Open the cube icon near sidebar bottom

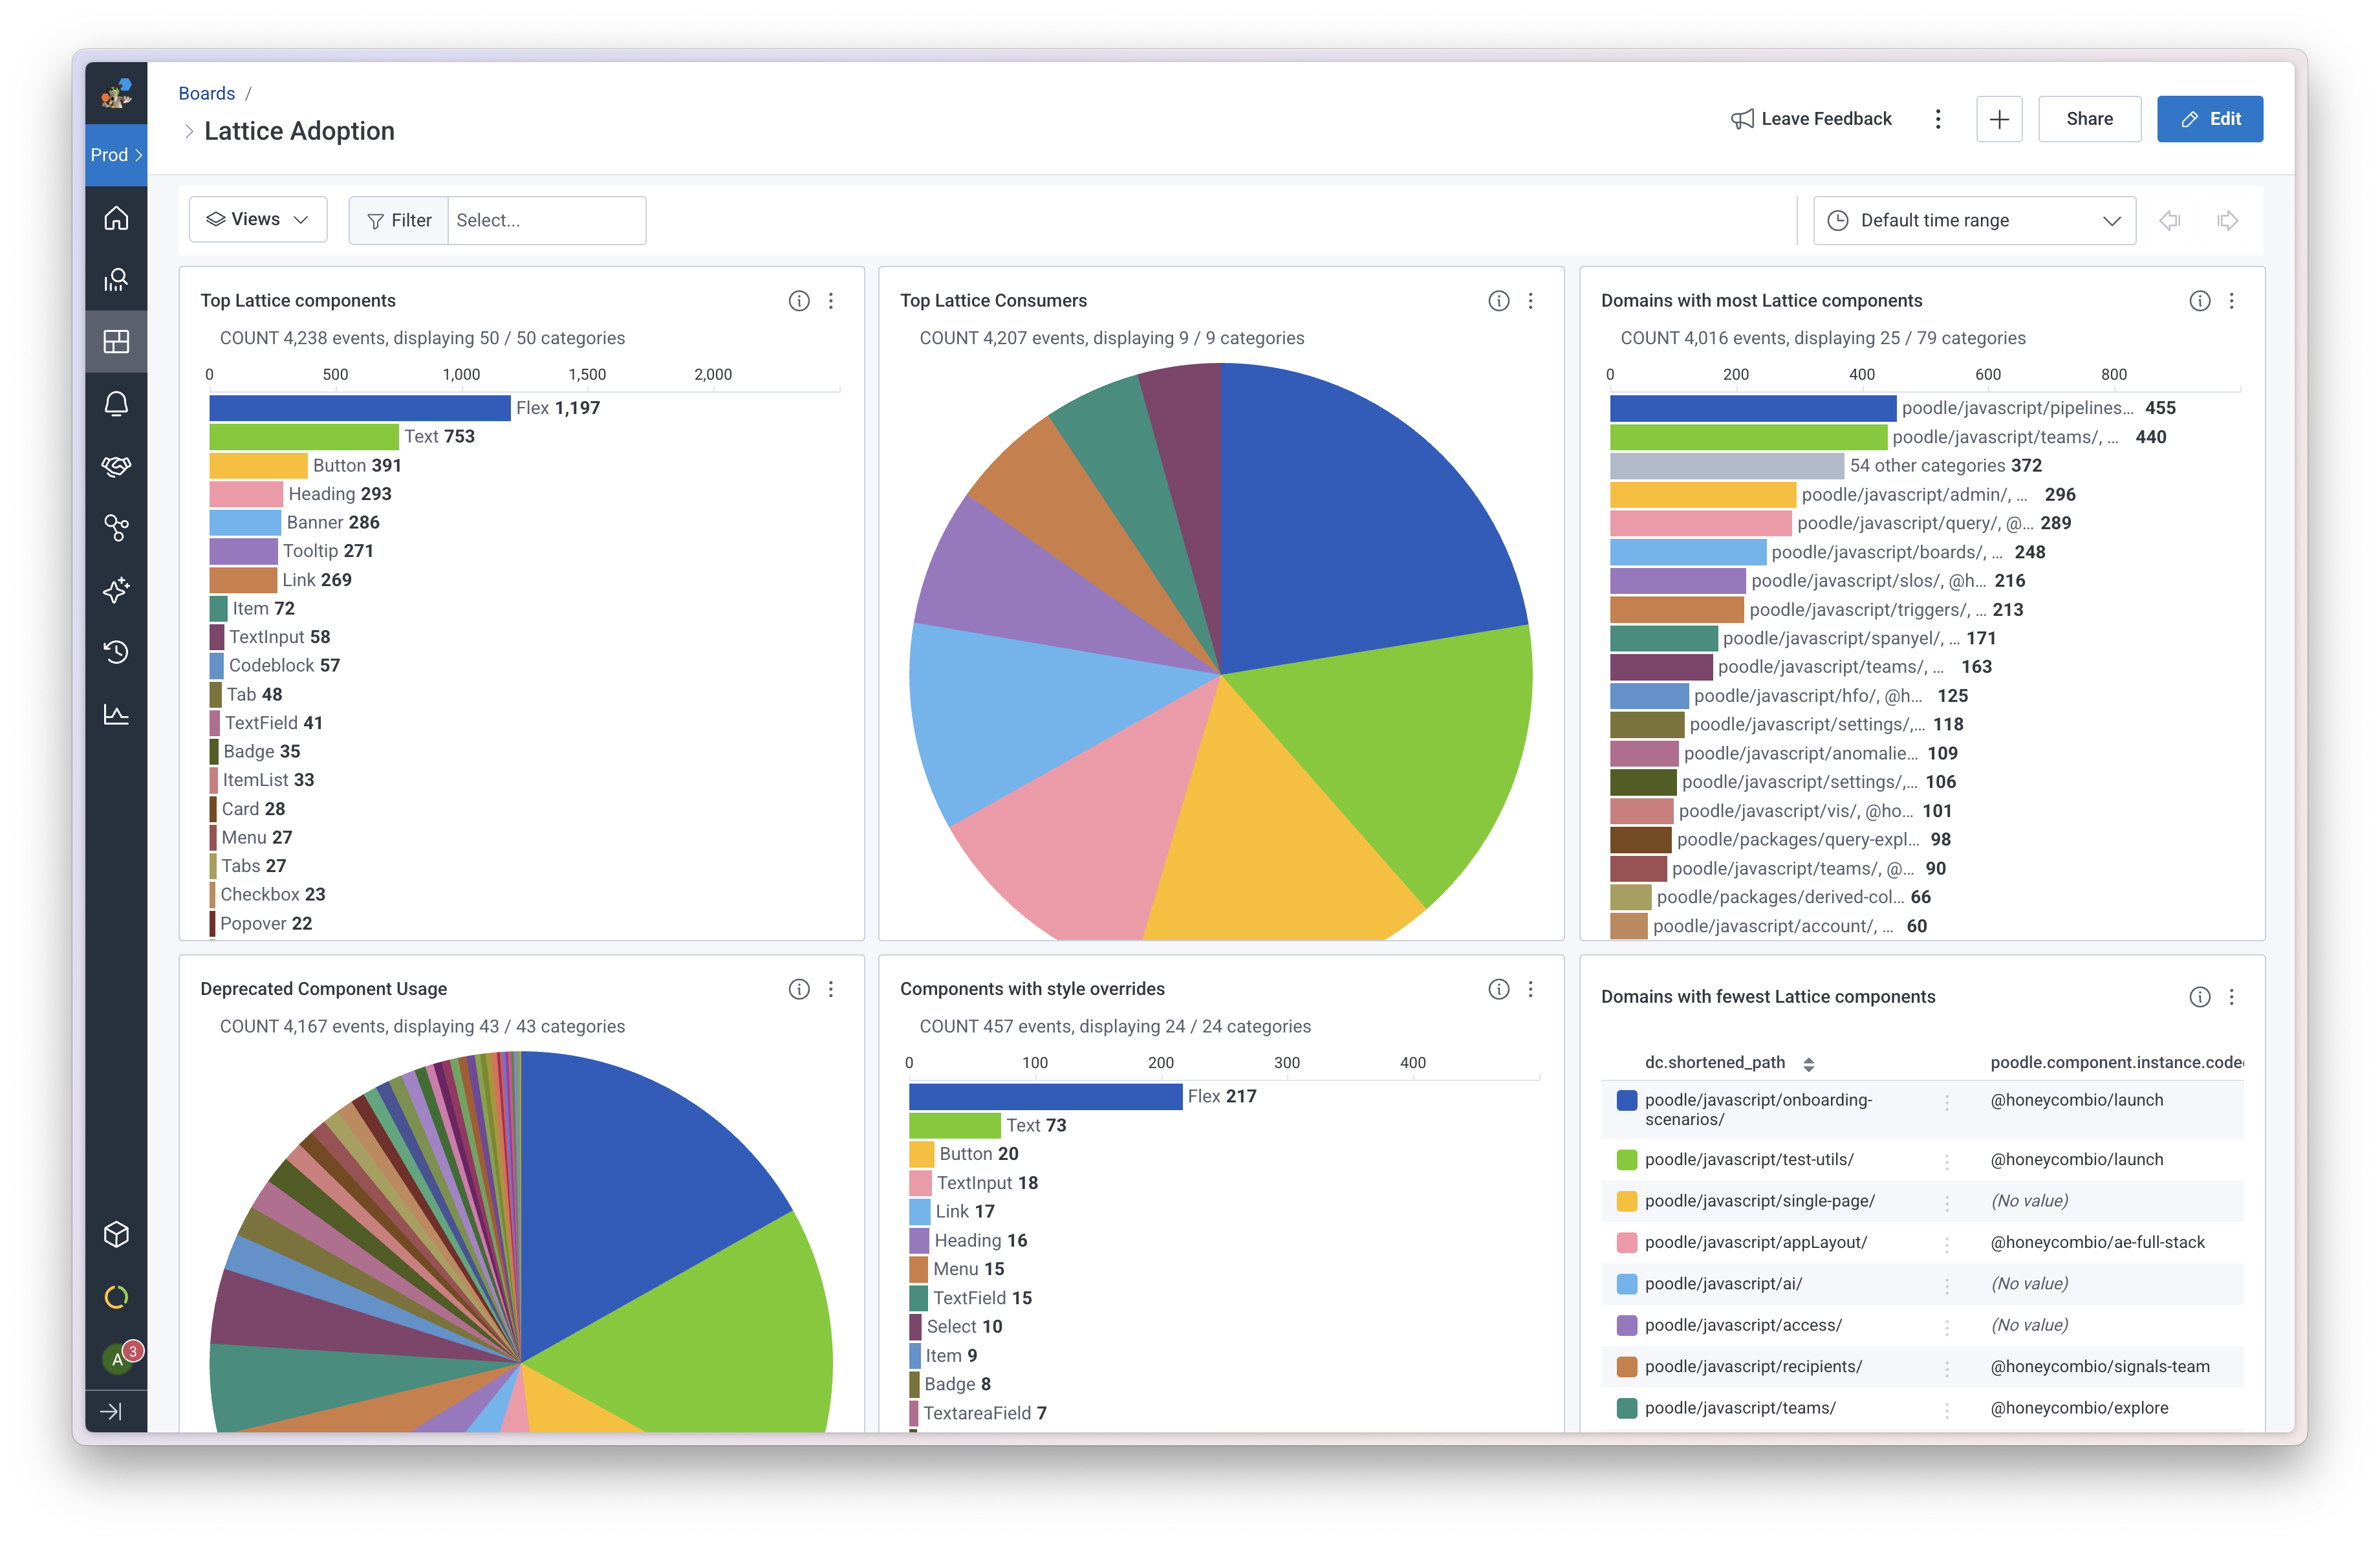tap(116, 1235)
